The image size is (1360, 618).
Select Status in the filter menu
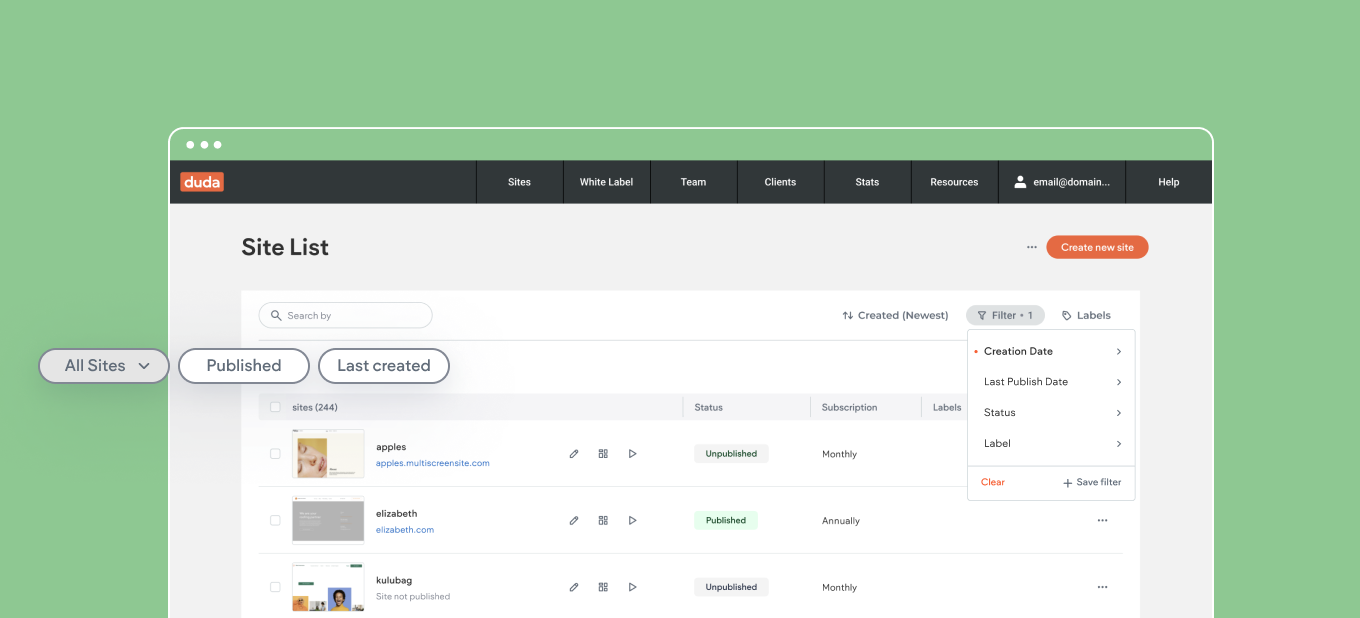(x=1051, y=412)
